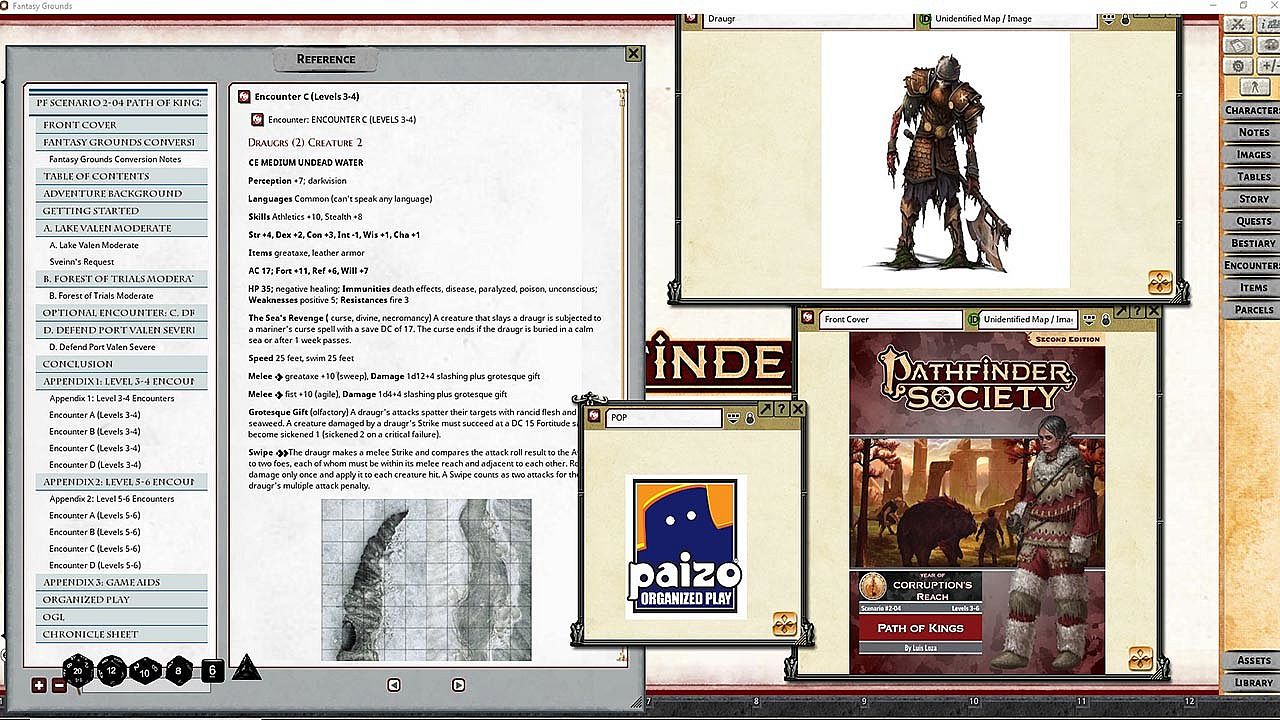Click the encounter map thumbnail
The width and height of the screenshot is (1280, 720).
426,580
